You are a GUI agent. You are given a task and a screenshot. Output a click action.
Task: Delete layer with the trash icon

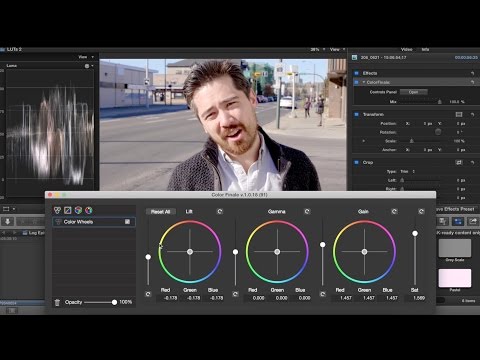pyautogui.click(x=57, y=302)
